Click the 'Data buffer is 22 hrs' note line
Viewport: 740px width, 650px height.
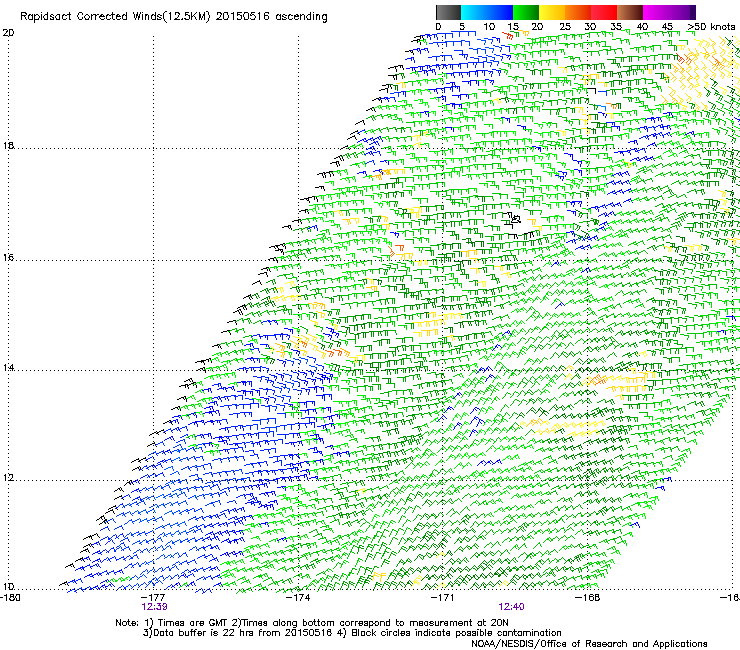tap(352, 633)
